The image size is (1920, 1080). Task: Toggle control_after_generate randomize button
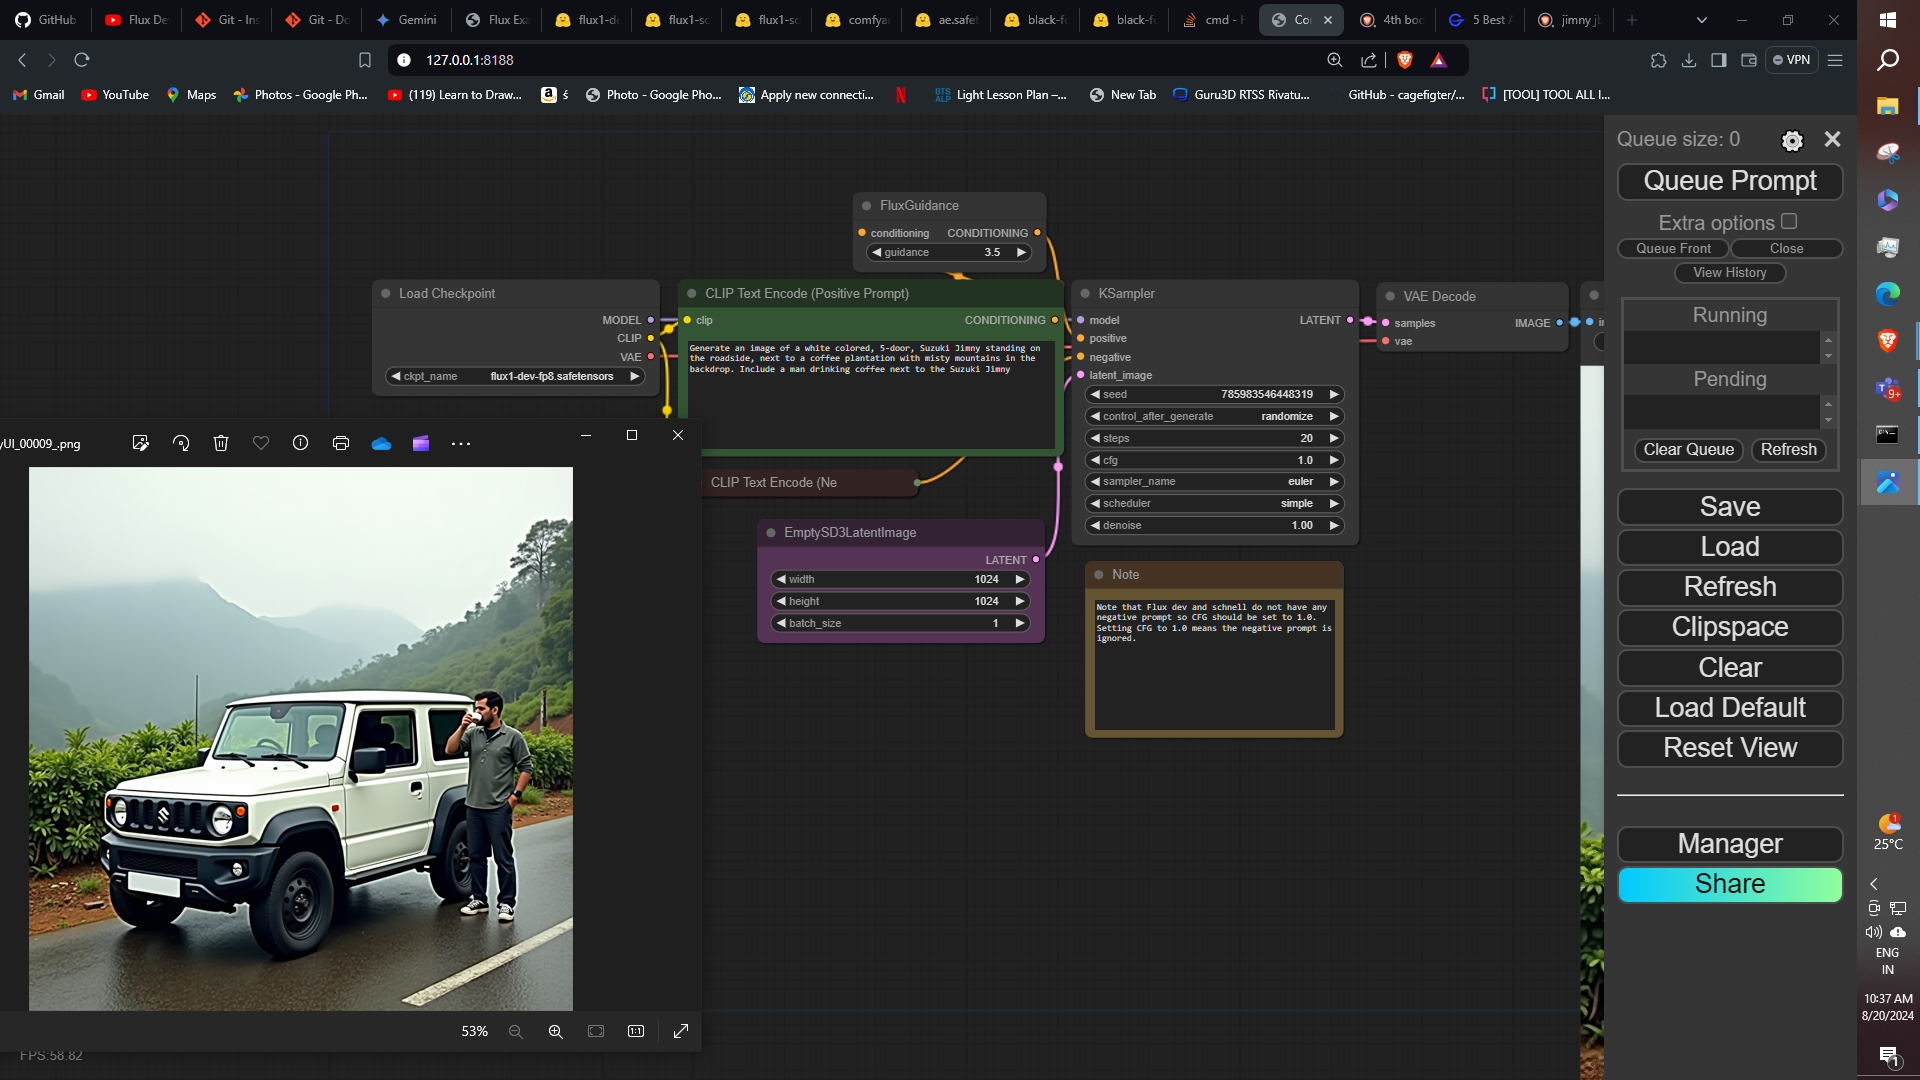(x=1215, y=415)
